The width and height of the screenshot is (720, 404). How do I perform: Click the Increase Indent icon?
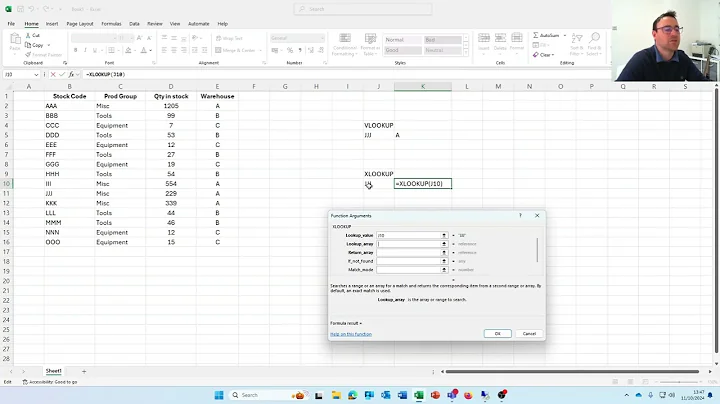click(x=205, y=50)
